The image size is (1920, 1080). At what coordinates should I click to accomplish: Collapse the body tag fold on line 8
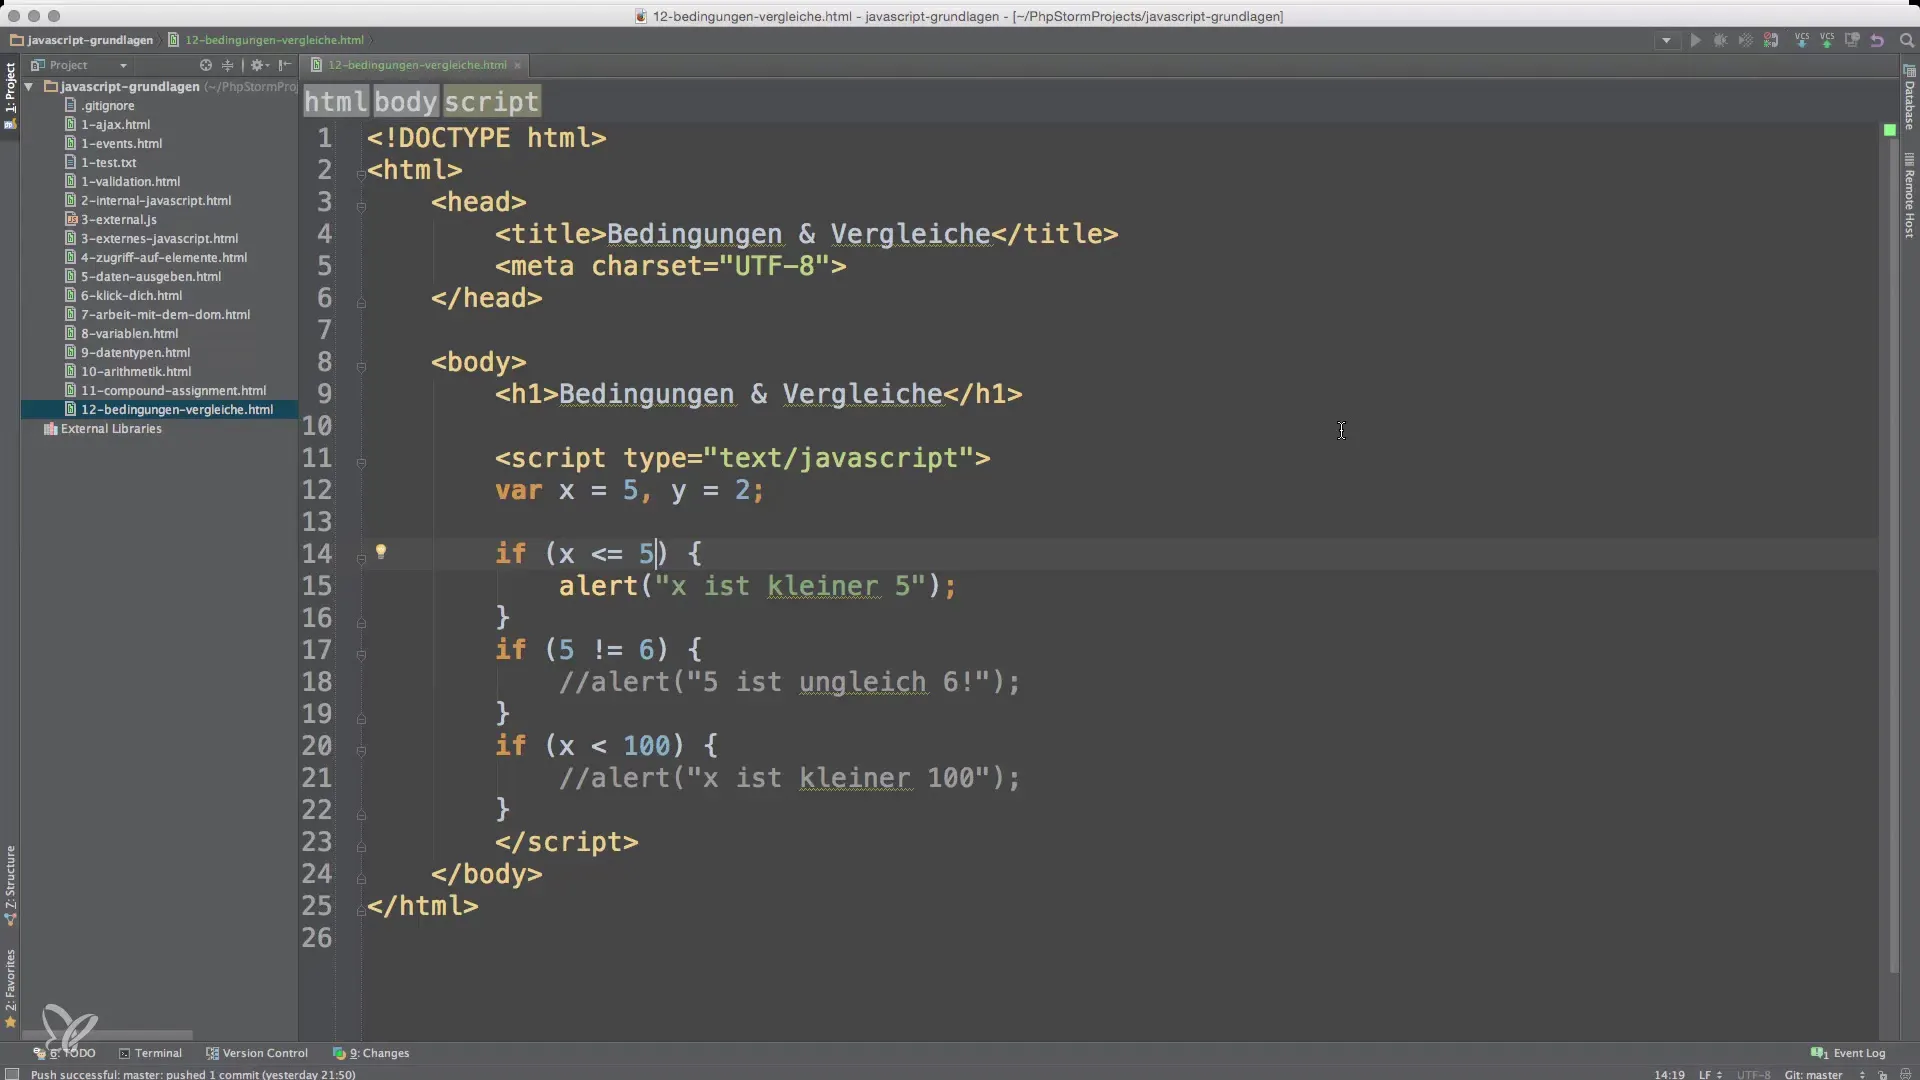coord(361,367)
